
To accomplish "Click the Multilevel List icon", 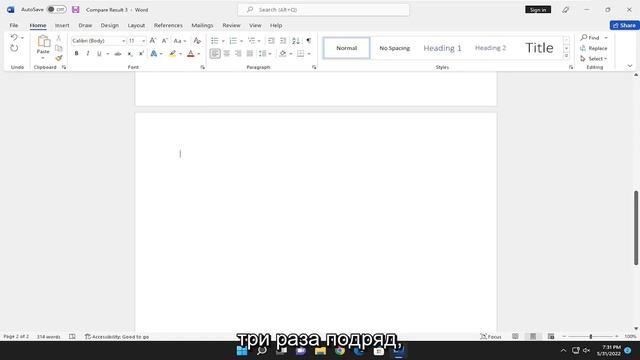I will (x=251, y=40).
